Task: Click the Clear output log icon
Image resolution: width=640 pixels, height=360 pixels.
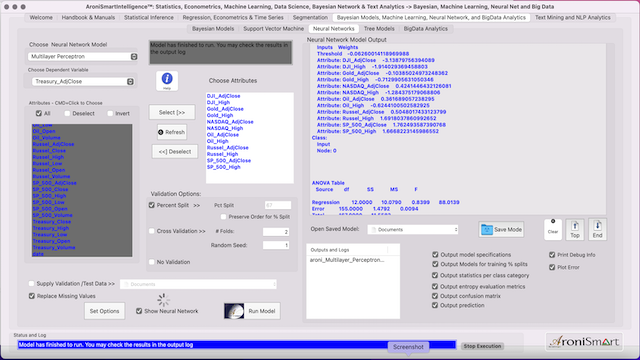Action: (x=553, y=229)
